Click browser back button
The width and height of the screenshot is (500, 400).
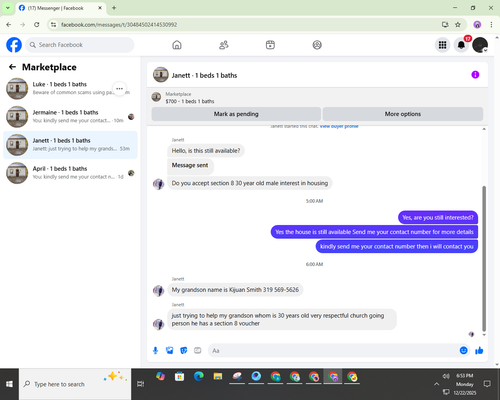click(x=9, y=25)
